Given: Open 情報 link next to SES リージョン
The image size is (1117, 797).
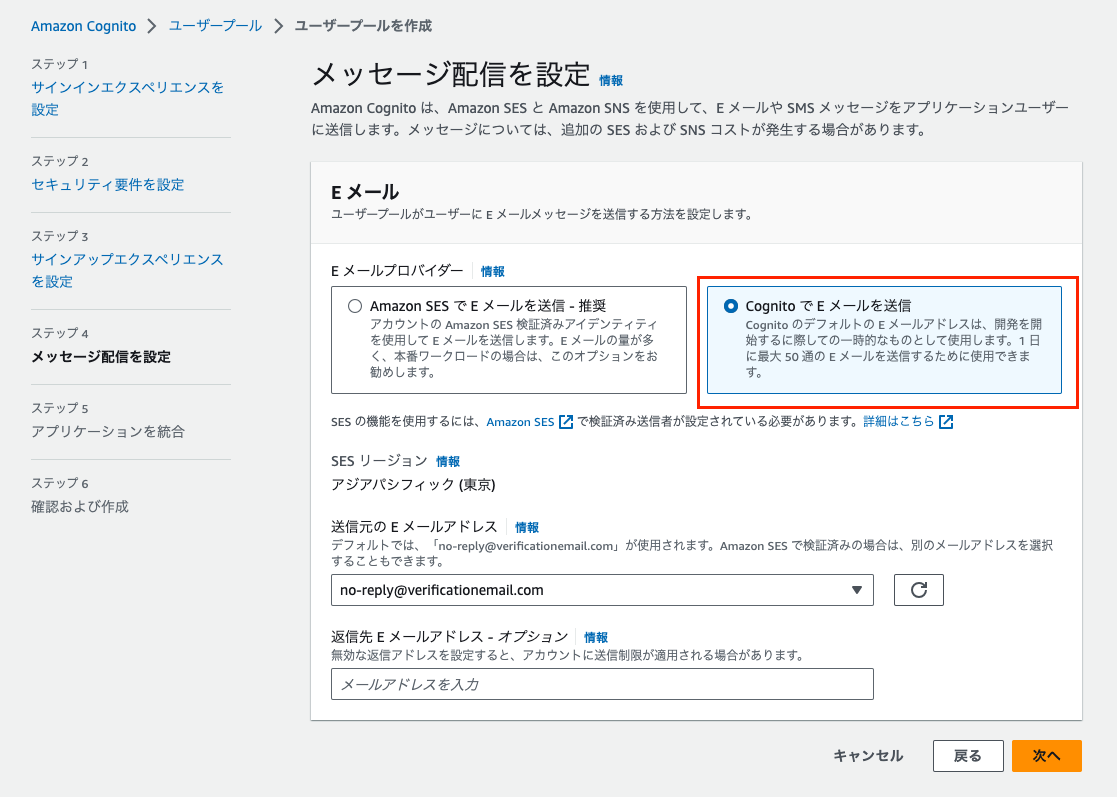Looking at the screenshot, I should pyautogui.click(x=447, y=462).
